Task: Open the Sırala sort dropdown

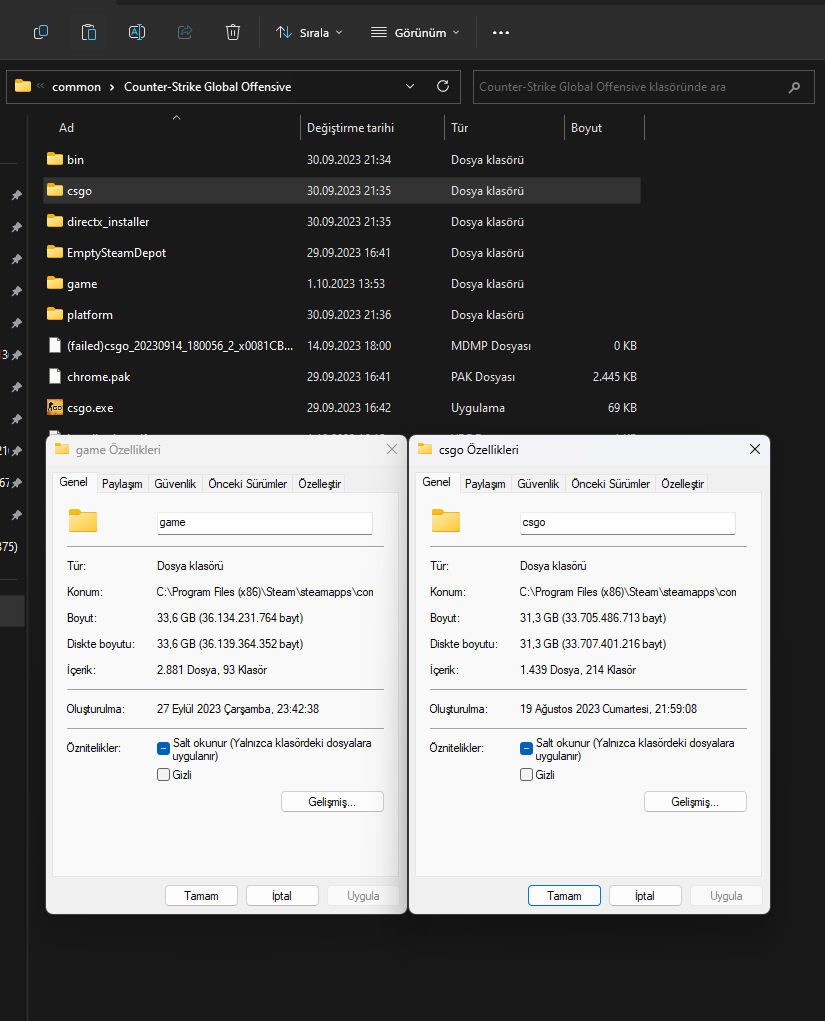Action: pos(309,33)
